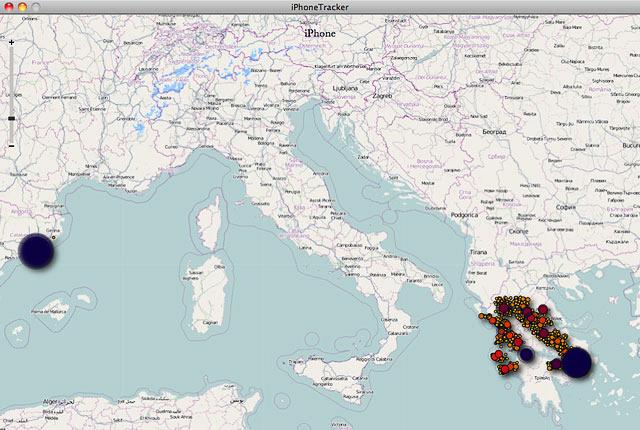Click the Ljubljana map label
This screenshot has height=430, width=640.
pyautogui.click(x=345, y=88)
